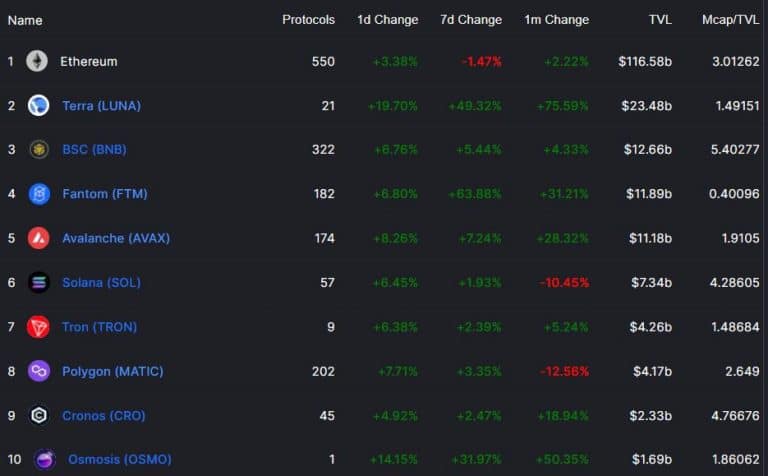Image resolution: width=768 pixels, height=476 pixels.
Task: Open the Cronos (CRO) chain link
Action: (x=104, y=415)
